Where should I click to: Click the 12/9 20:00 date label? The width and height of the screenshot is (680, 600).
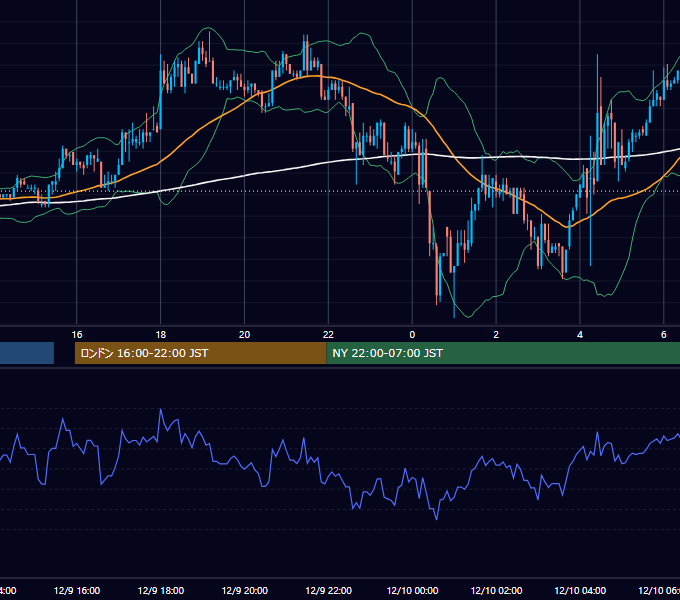click(x=245, y=590)
